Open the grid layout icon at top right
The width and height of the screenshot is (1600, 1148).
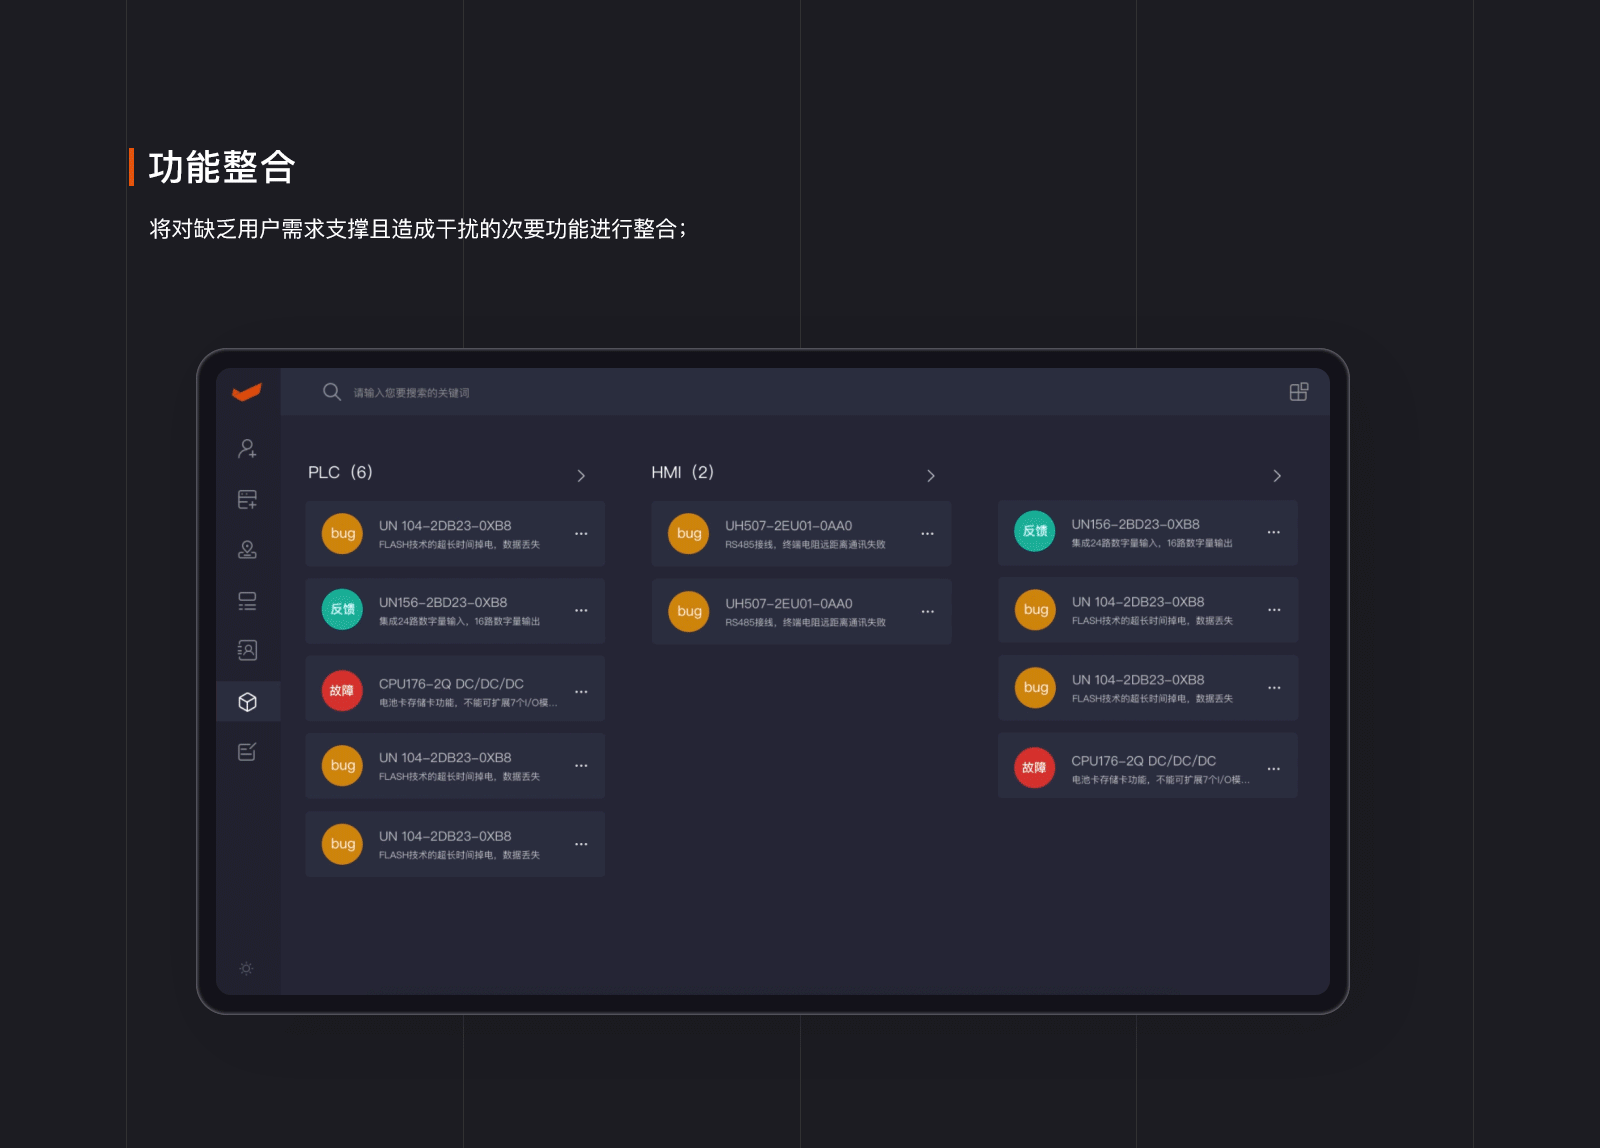[1298, 392]
